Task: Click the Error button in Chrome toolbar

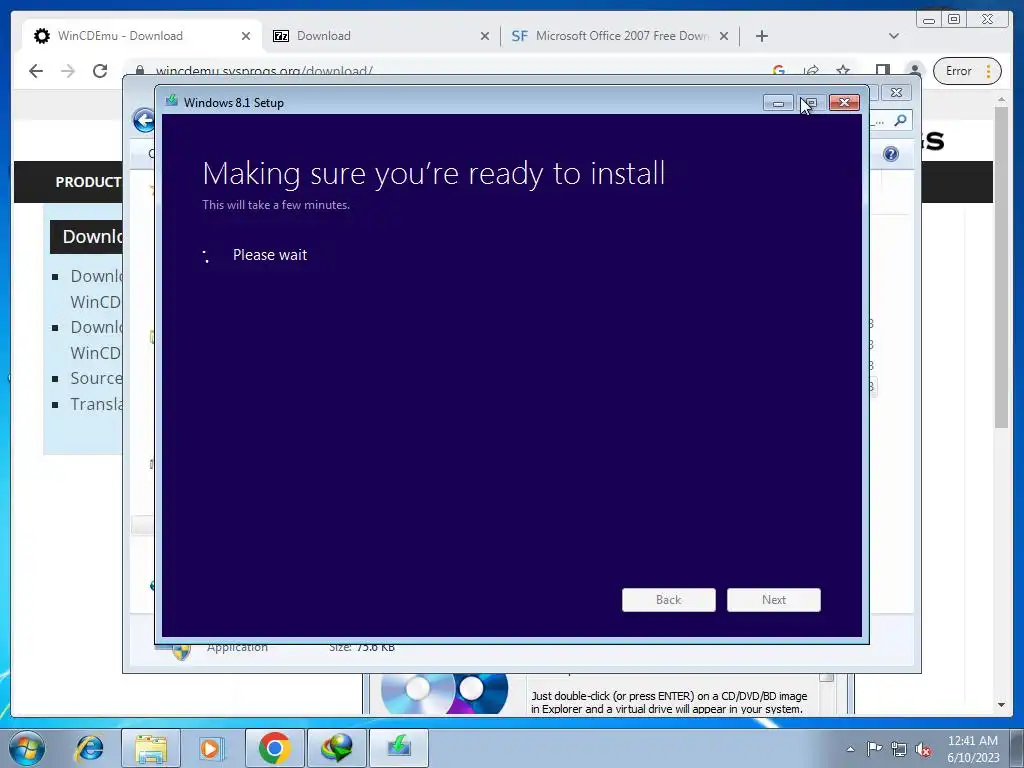Action: pyautogui.click(x=959, y=71)
